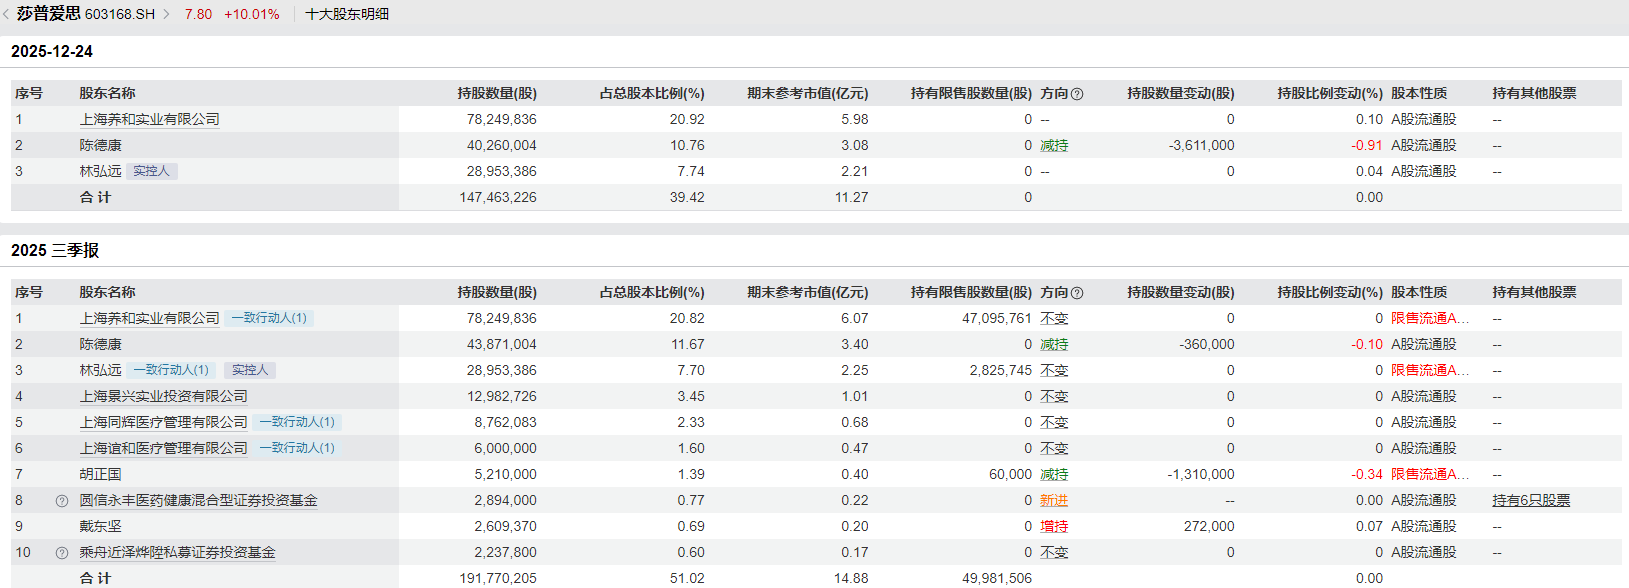The height and width of the screenshot is (588, 1629).
Task: Click 一致行动人(1) tag next to 上海谊和医疗
Action: coord(297,448)
